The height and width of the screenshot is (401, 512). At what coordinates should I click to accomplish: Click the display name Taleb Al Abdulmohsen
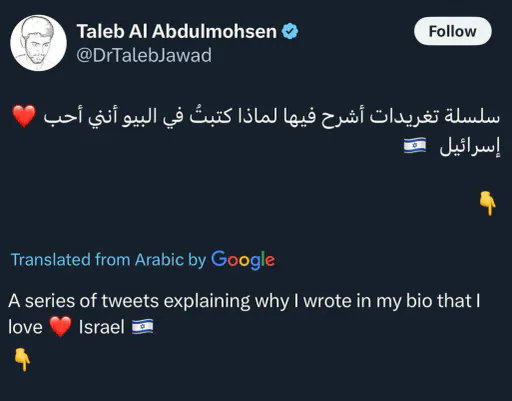(x=177, y=31)
